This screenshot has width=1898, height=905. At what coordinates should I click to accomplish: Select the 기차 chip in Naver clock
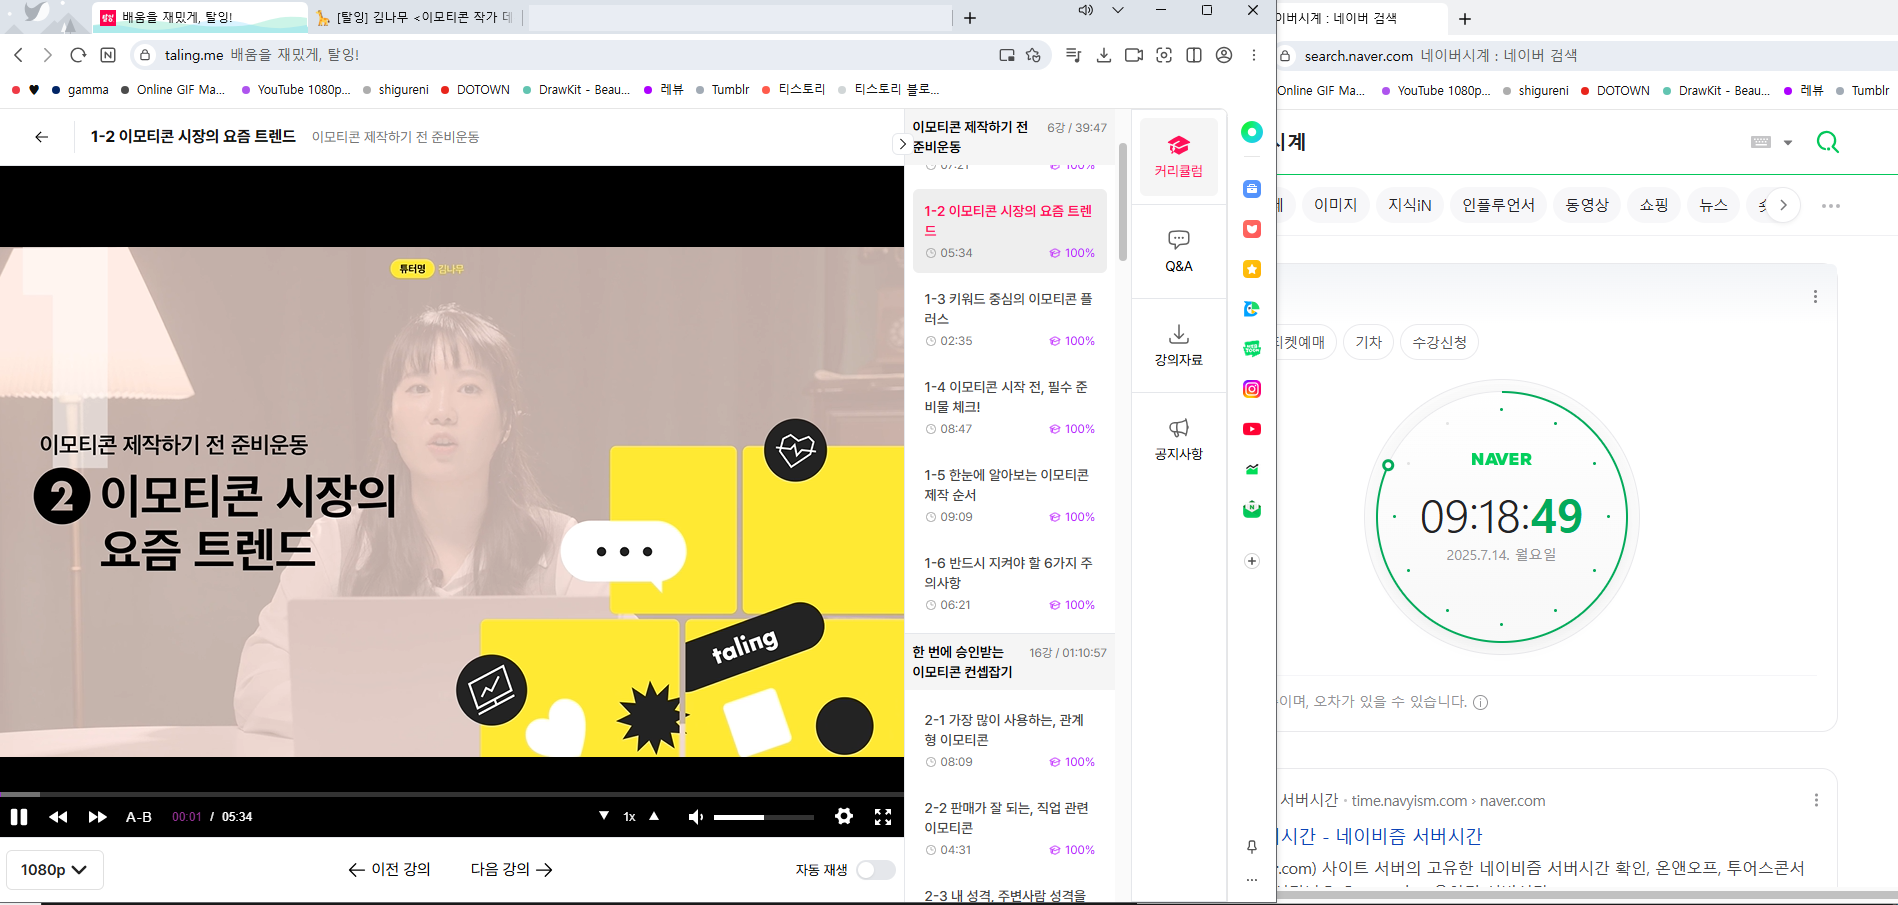tap(1368, 342)
